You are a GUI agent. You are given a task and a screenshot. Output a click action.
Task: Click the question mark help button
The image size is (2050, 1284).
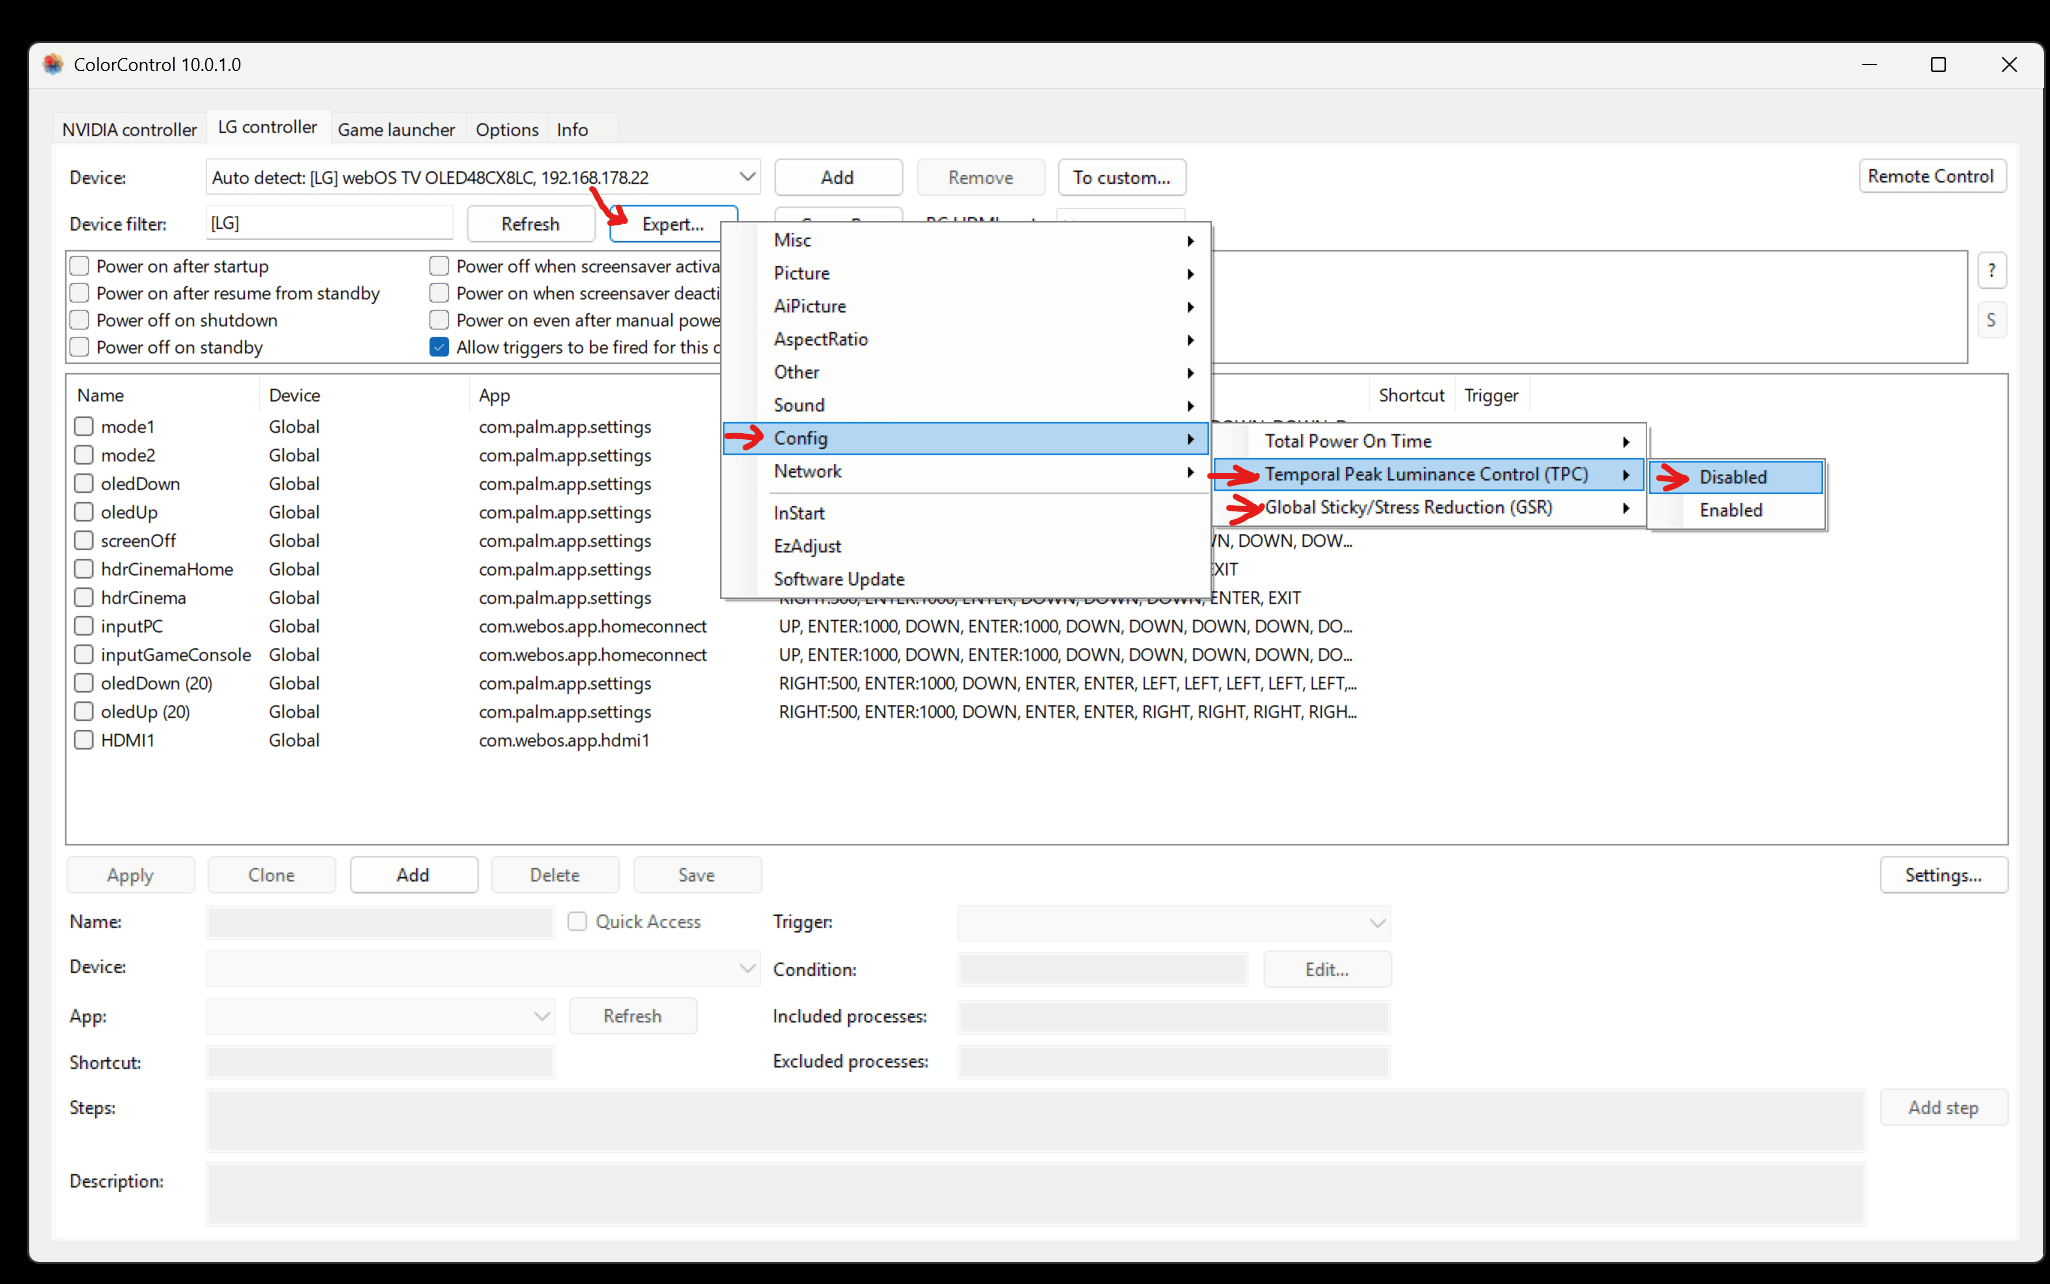pos(1991,270)
